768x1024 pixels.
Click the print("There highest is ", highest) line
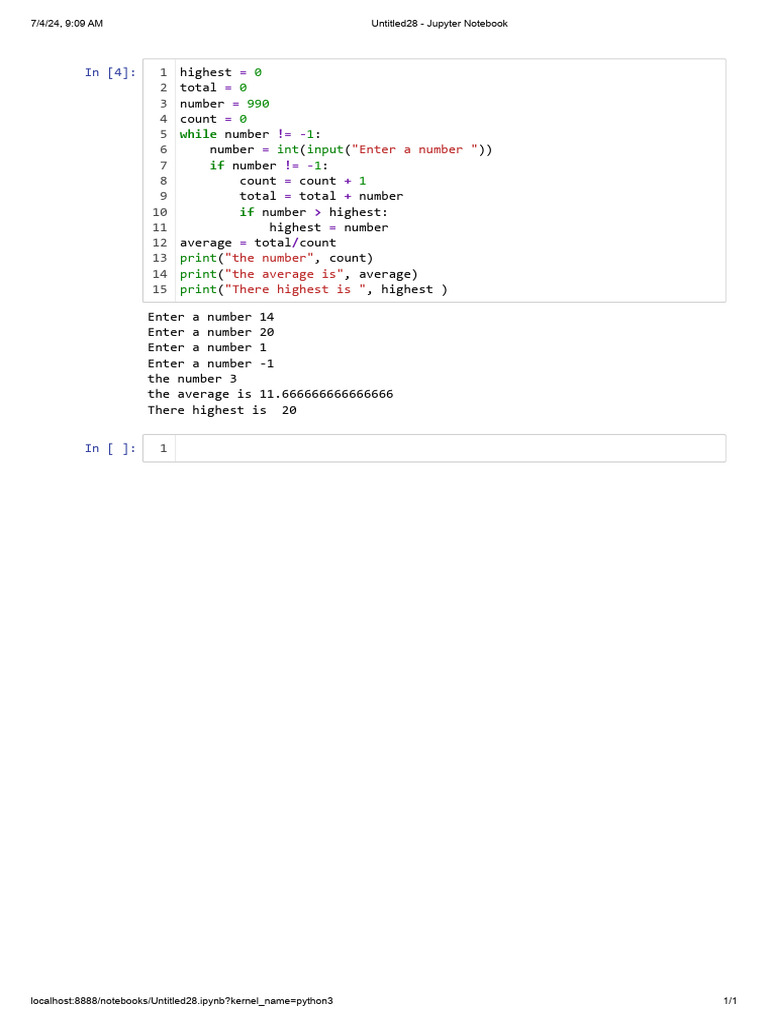314,289
